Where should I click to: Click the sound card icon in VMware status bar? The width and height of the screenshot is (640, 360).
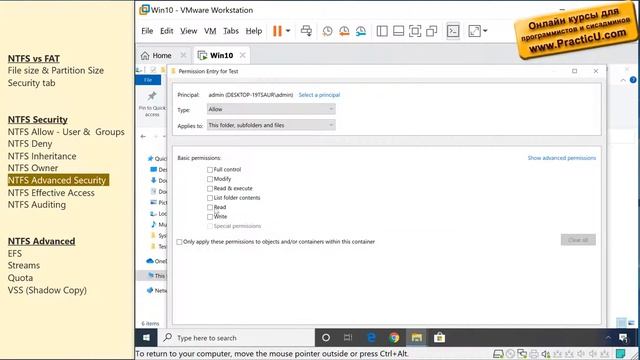click(x=545, y=354)
